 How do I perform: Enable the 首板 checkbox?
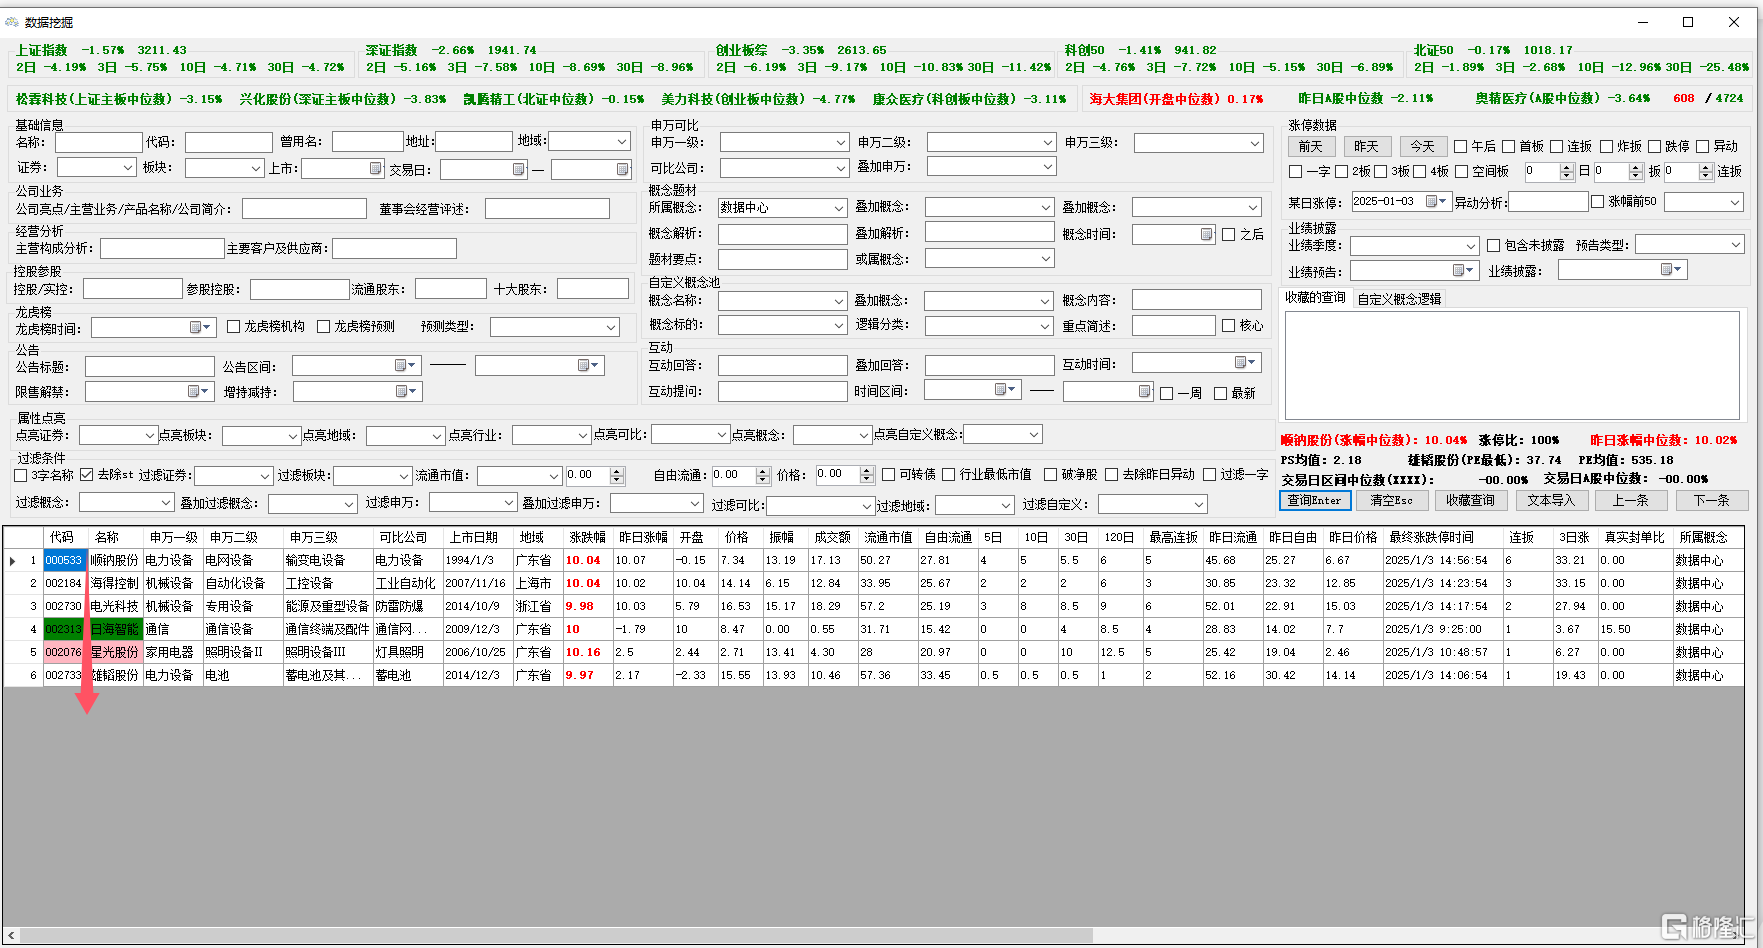click(1509, 147)
